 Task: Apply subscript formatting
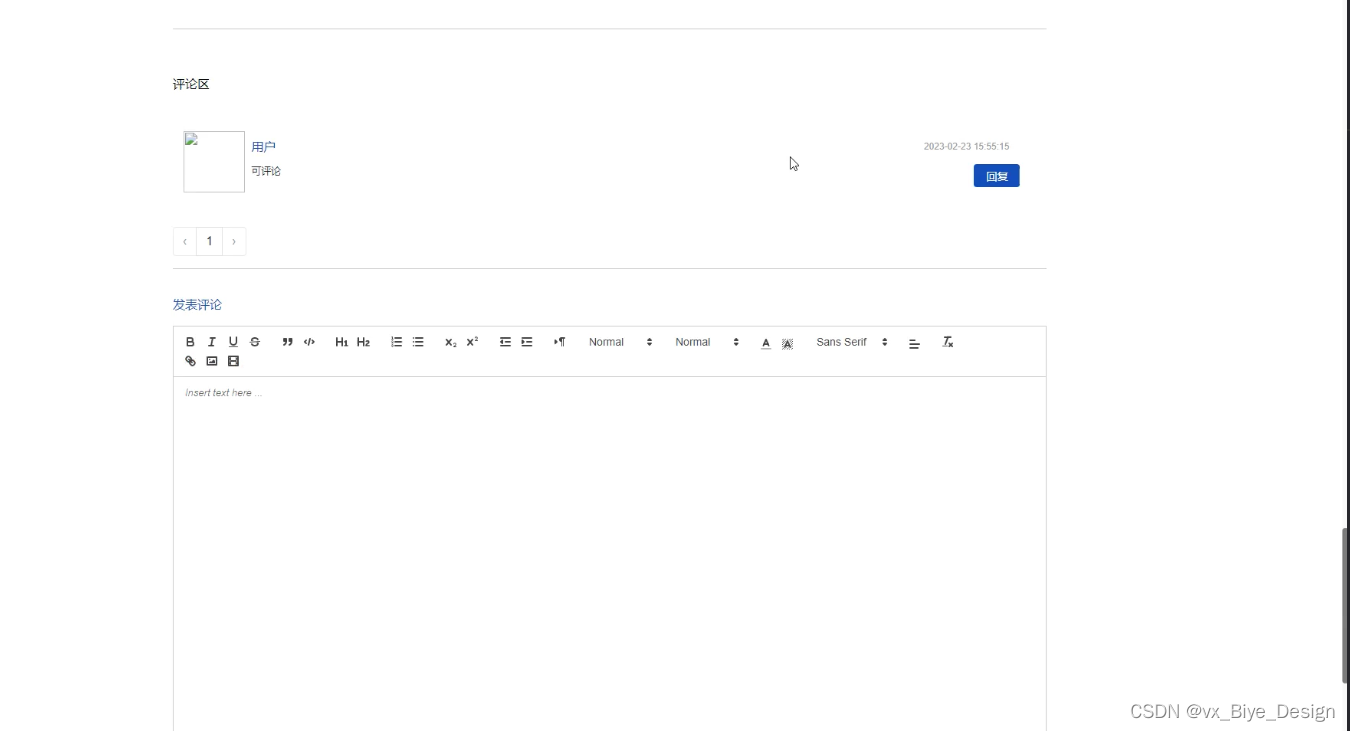click(451, 342)
